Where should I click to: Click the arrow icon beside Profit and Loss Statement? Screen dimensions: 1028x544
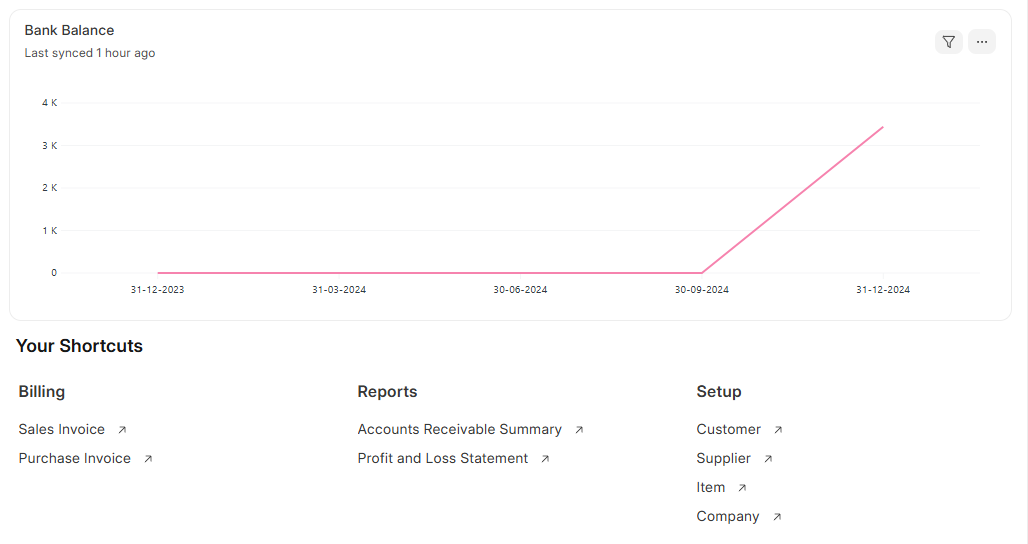point(545,459)
